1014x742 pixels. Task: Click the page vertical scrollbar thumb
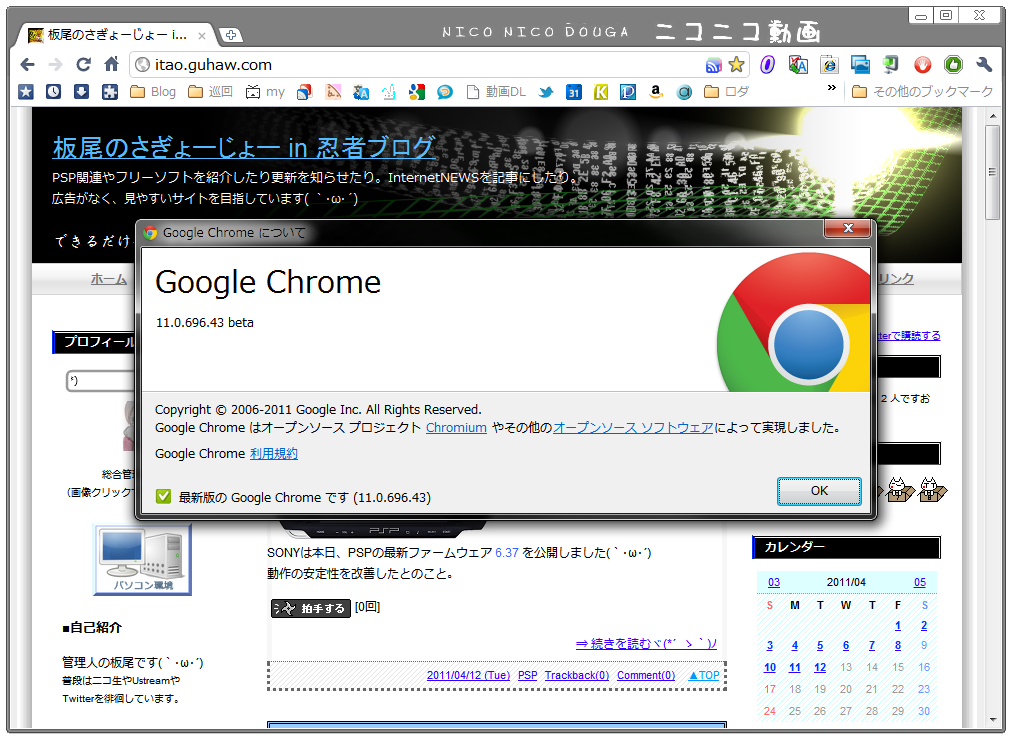992,171
